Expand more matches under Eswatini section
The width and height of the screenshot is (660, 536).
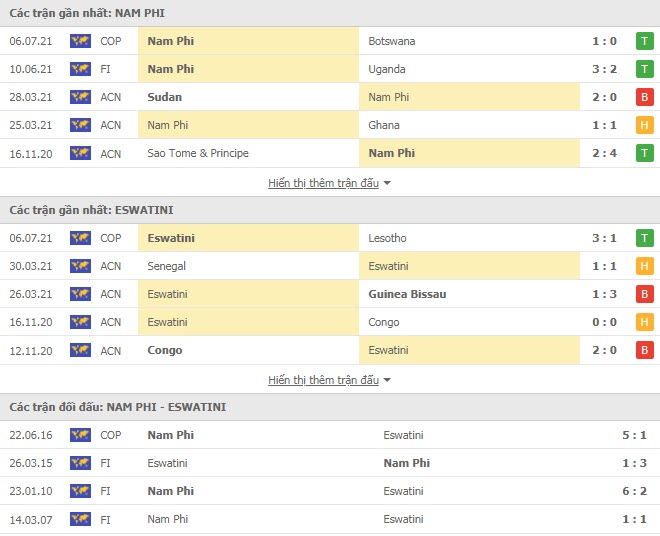323,380
